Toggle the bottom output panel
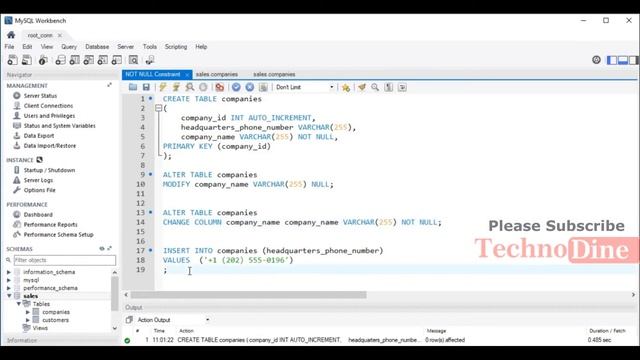Screen dimensions: 640x360 (623, 60)
